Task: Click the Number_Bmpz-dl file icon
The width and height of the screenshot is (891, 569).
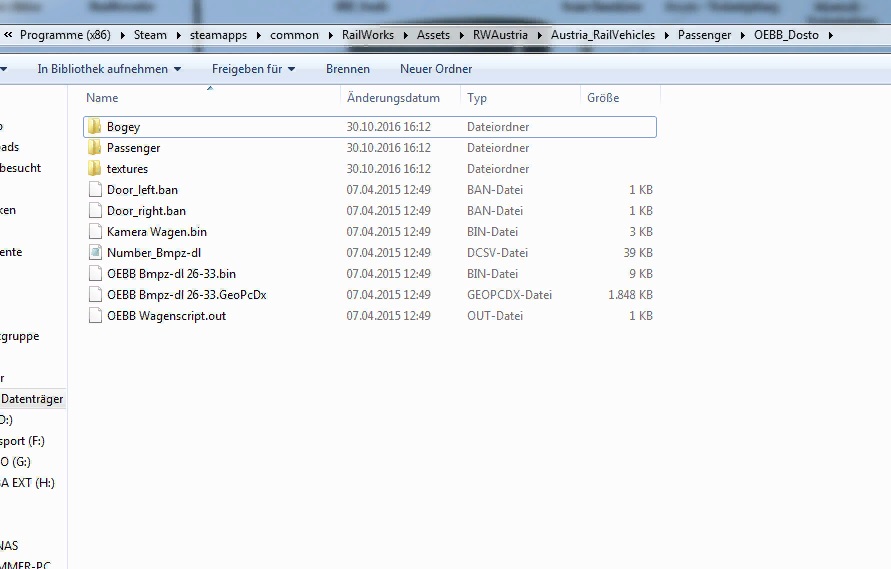Action: pos(95,252)
